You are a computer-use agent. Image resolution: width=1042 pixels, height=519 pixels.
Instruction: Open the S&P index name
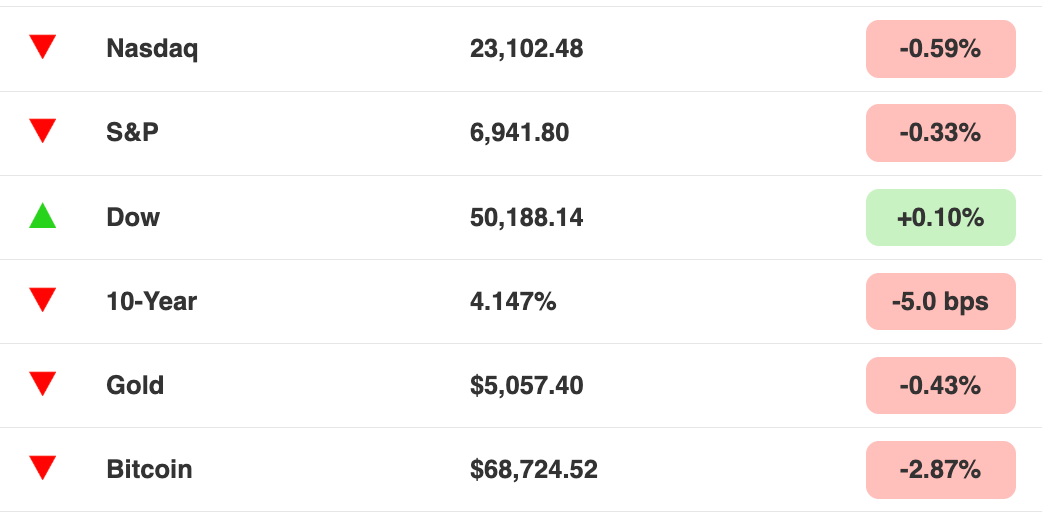(x=133, y=132)
